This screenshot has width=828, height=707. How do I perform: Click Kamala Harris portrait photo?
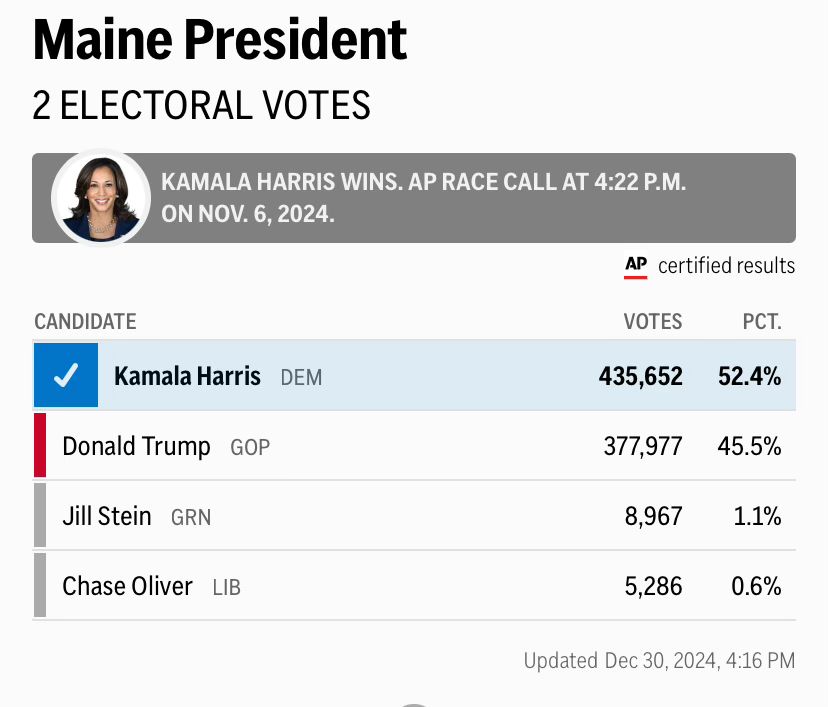point(101,198)
